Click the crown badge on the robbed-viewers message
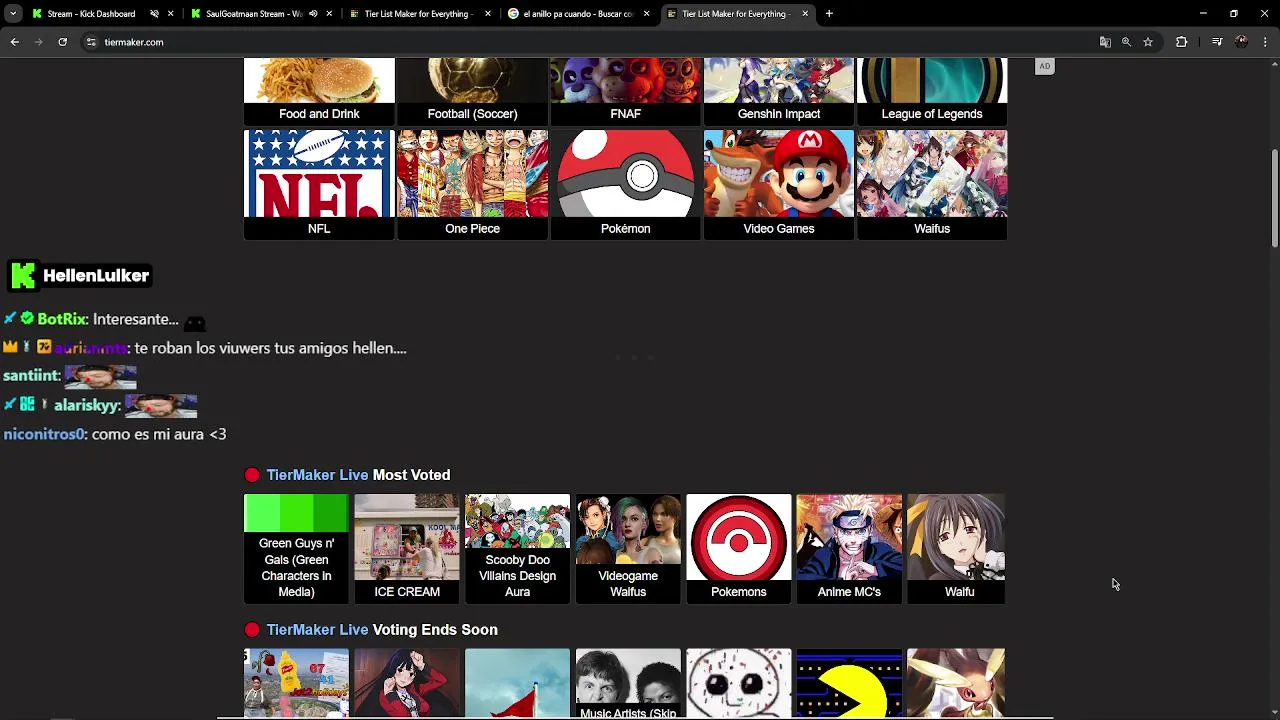Image resolution: width=1280 pixels, height=720 pixels. [10, 347]
